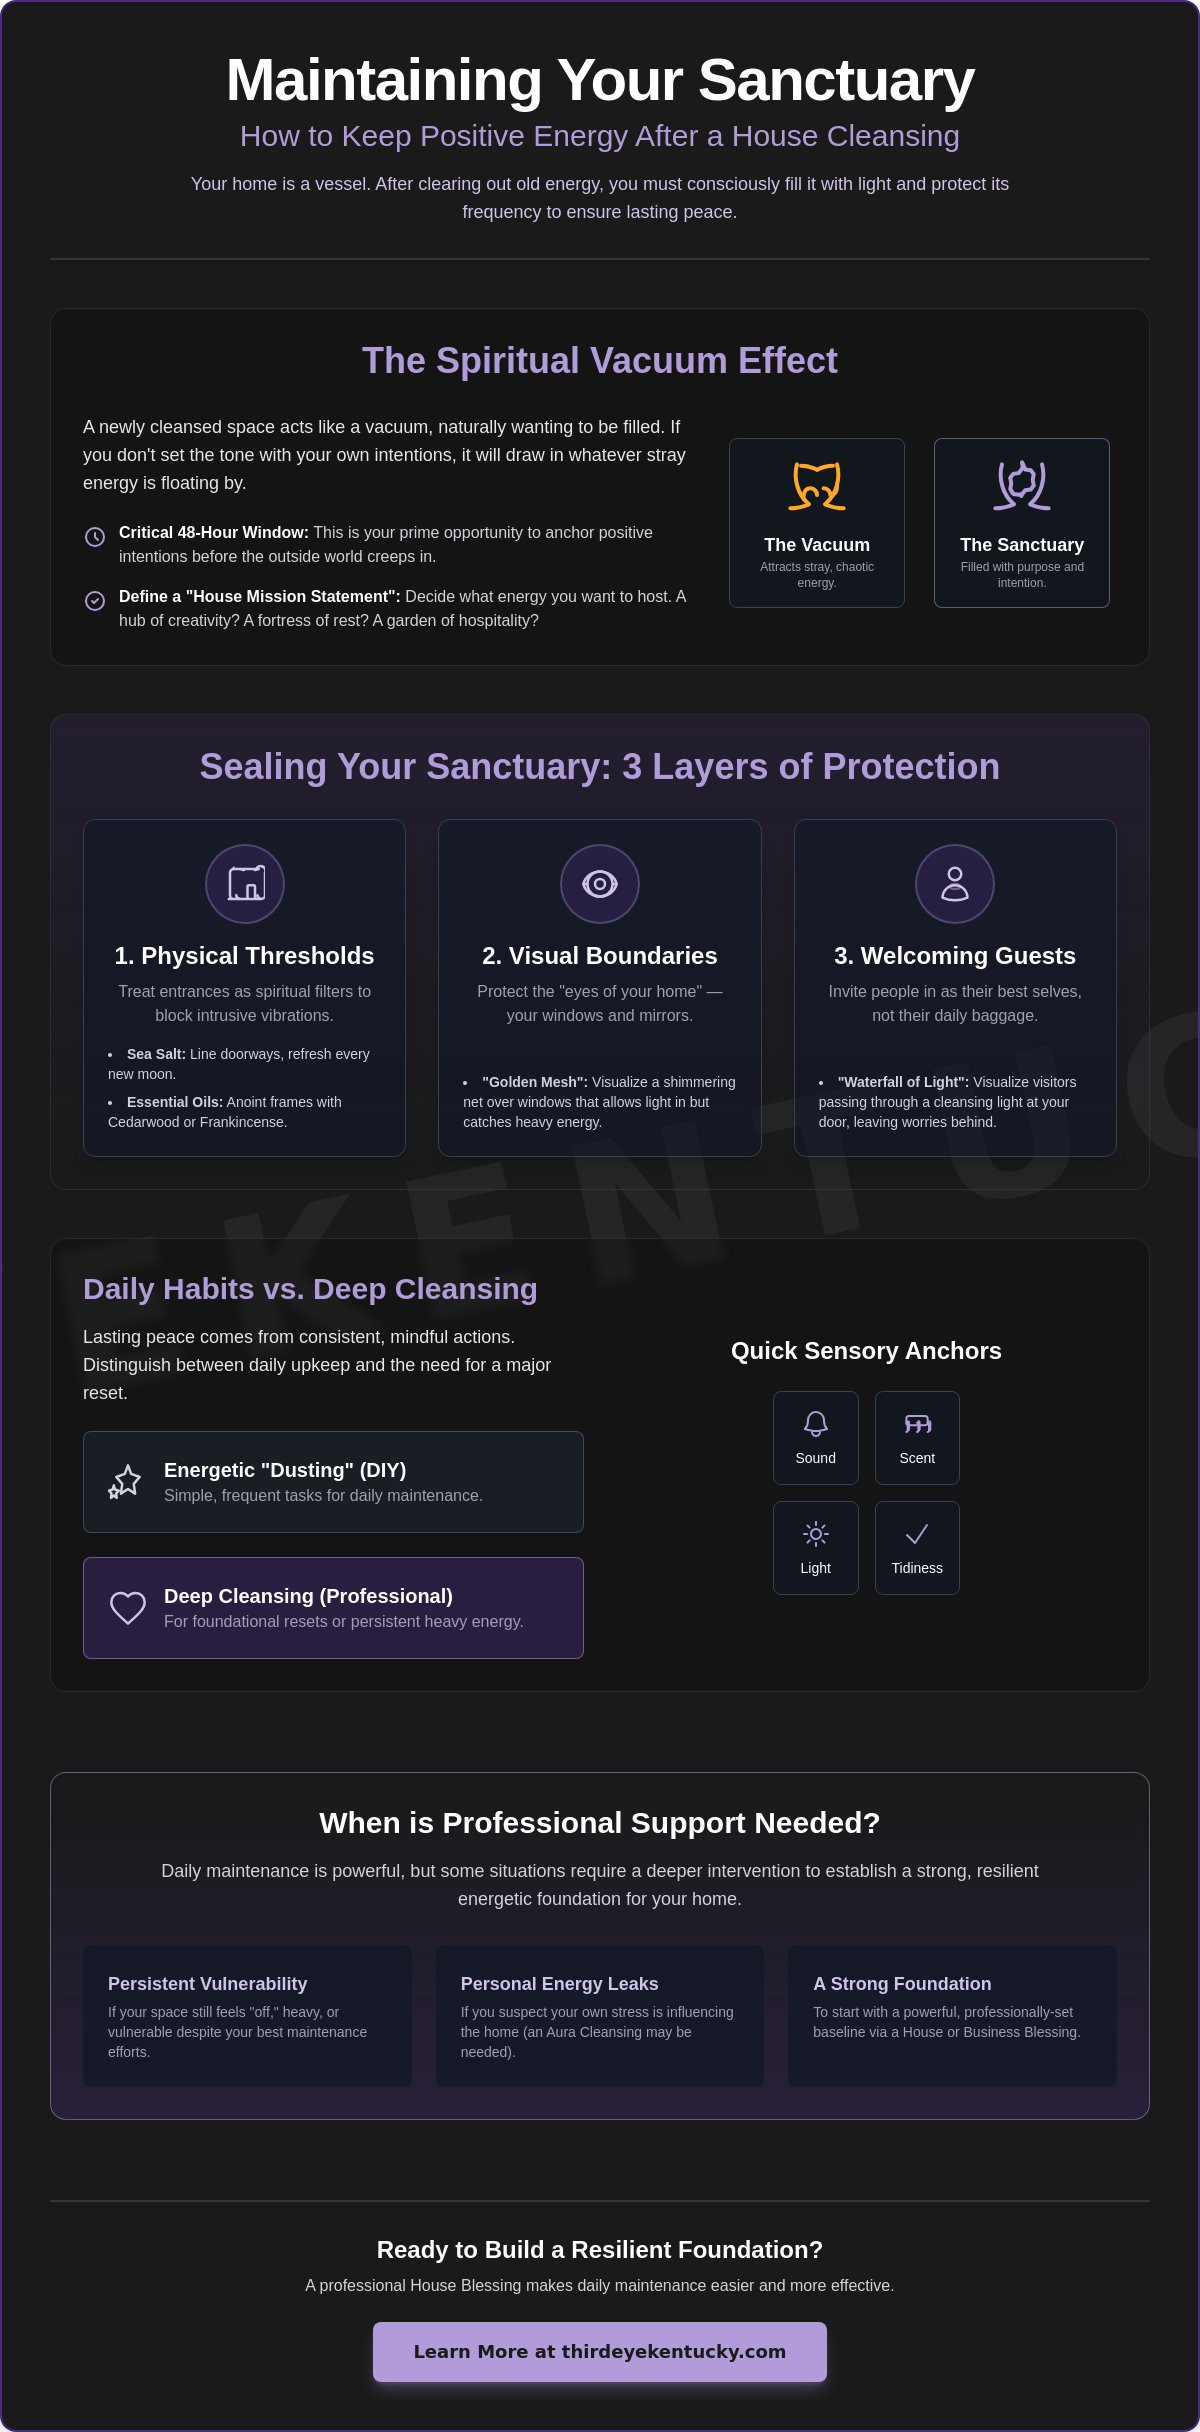The image size is (1200, 2432).
Task: Select the A Strong Foundation card
Action: (x=952, y=2016)
